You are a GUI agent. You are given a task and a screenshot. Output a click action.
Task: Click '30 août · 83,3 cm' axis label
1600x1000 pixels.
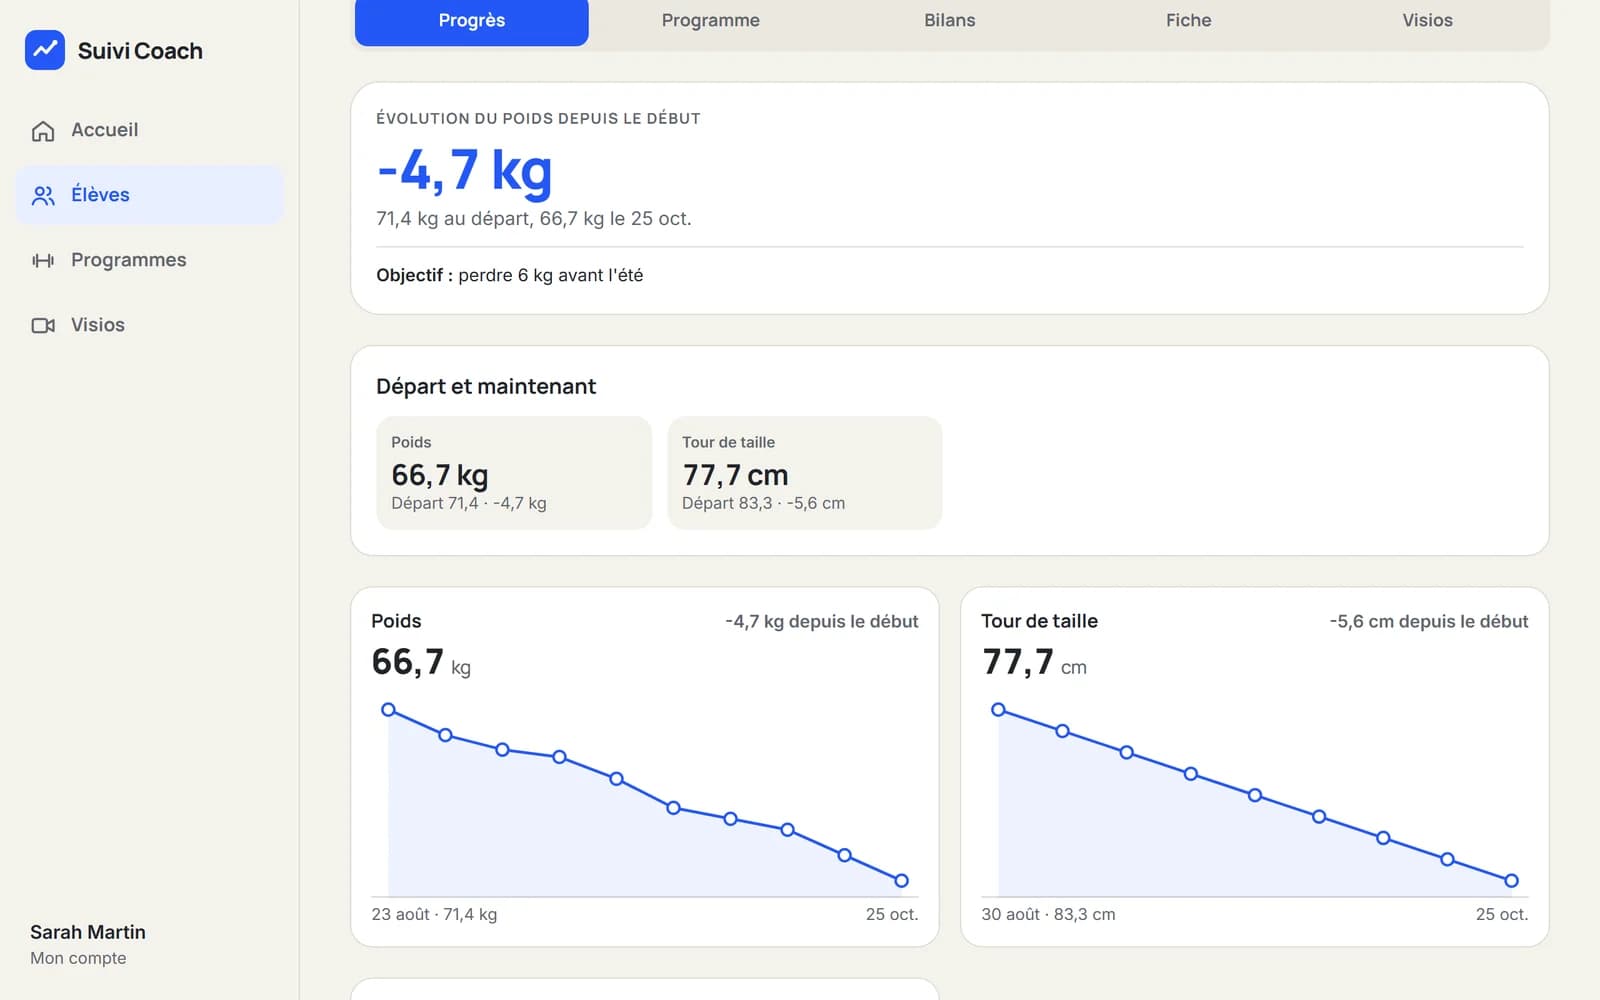click(1048, 914)
